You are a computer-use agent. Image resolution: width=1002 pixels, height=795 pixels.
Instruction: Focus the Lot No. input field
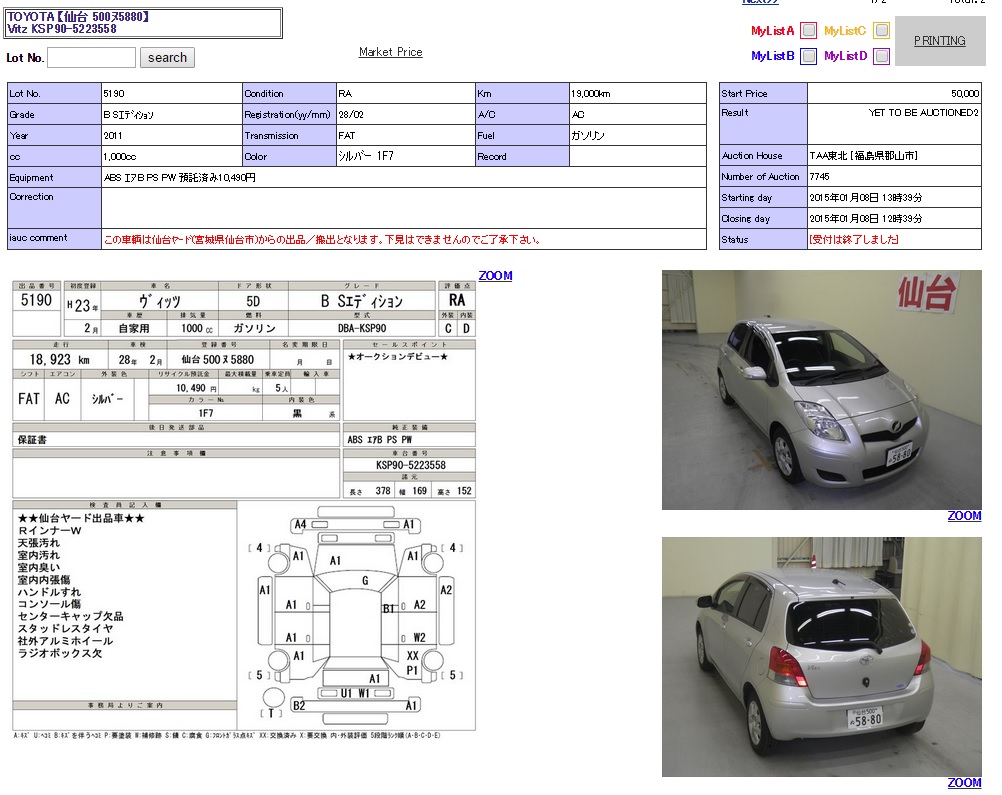[x=91, y=57]
